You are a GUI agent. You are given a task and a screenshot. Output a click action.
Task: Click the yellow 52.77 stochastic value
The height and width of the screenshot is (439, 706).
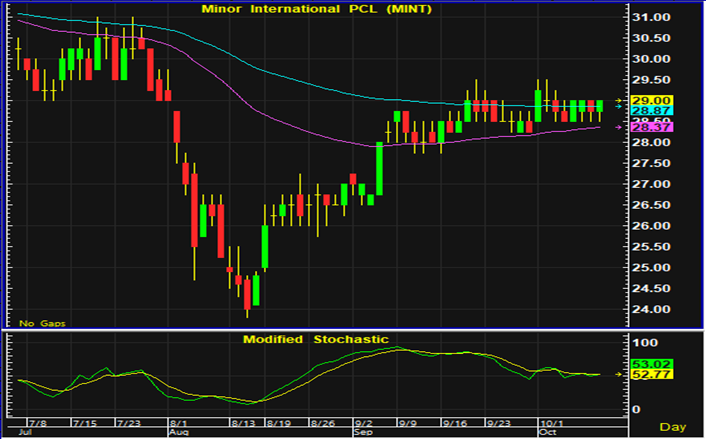(652, 374)
